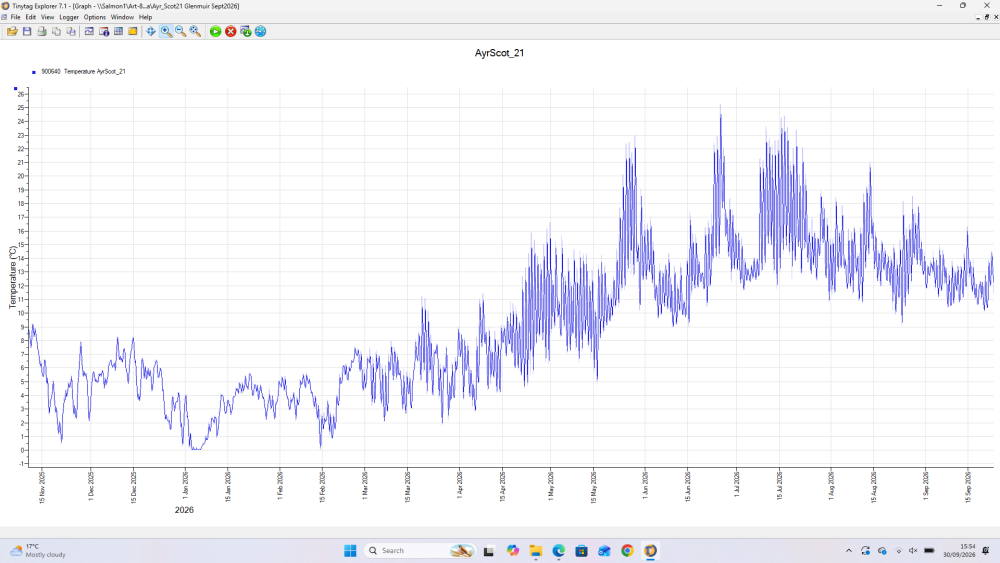Viewport: 1000px width, 563px height.
Task: Click the Open file folder icon
Action: [x=12, y=31]
